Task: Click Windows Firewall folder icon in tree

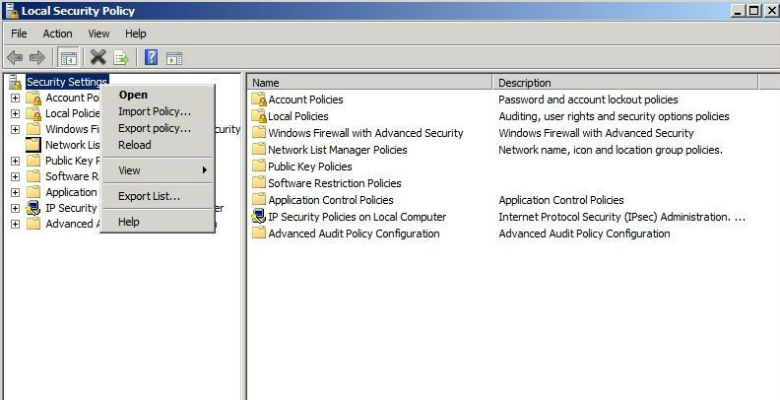Action: (x=33, y=129)
